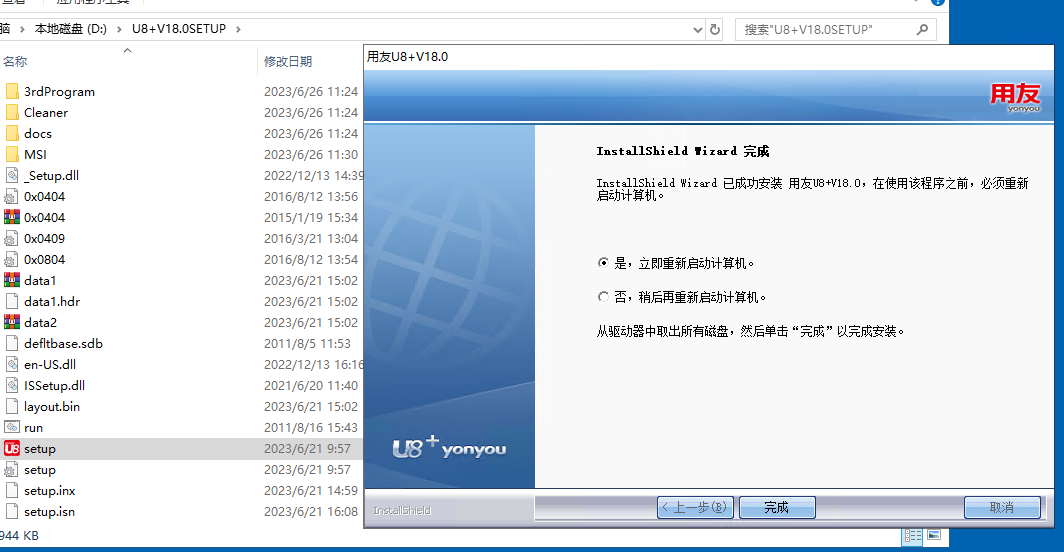
Task: Select the 0x0409 settings file icon
Action: (12, 238)
